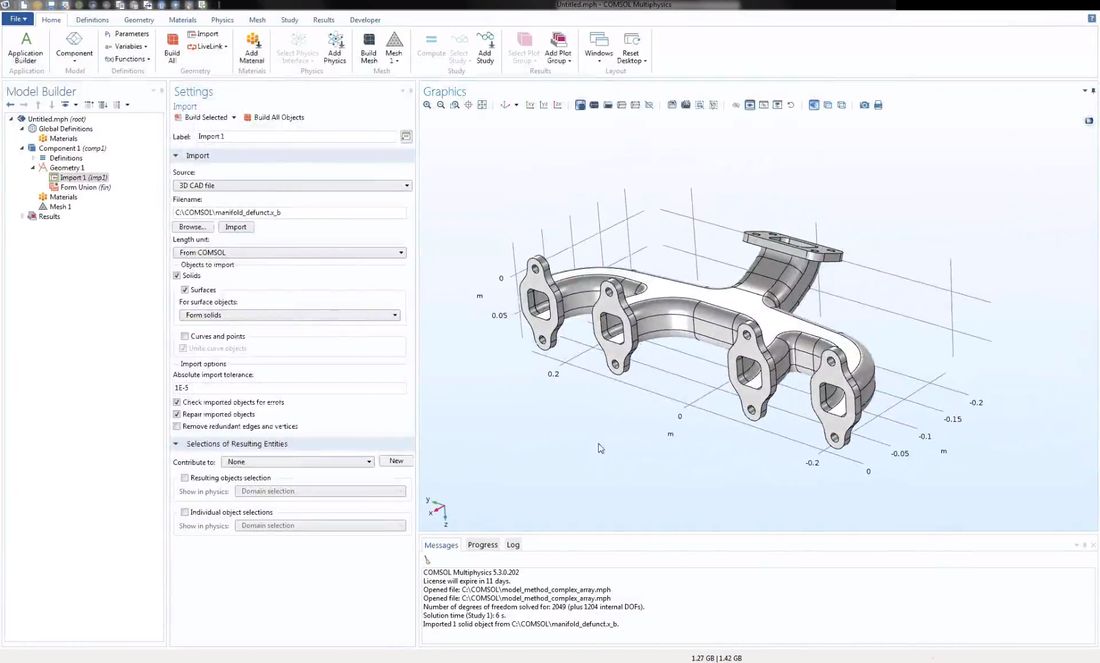This screenshot has width=1100, height=663.
Task: Click the image snapshot camera icon in Graphics toolbar
Action: (864, 104)
